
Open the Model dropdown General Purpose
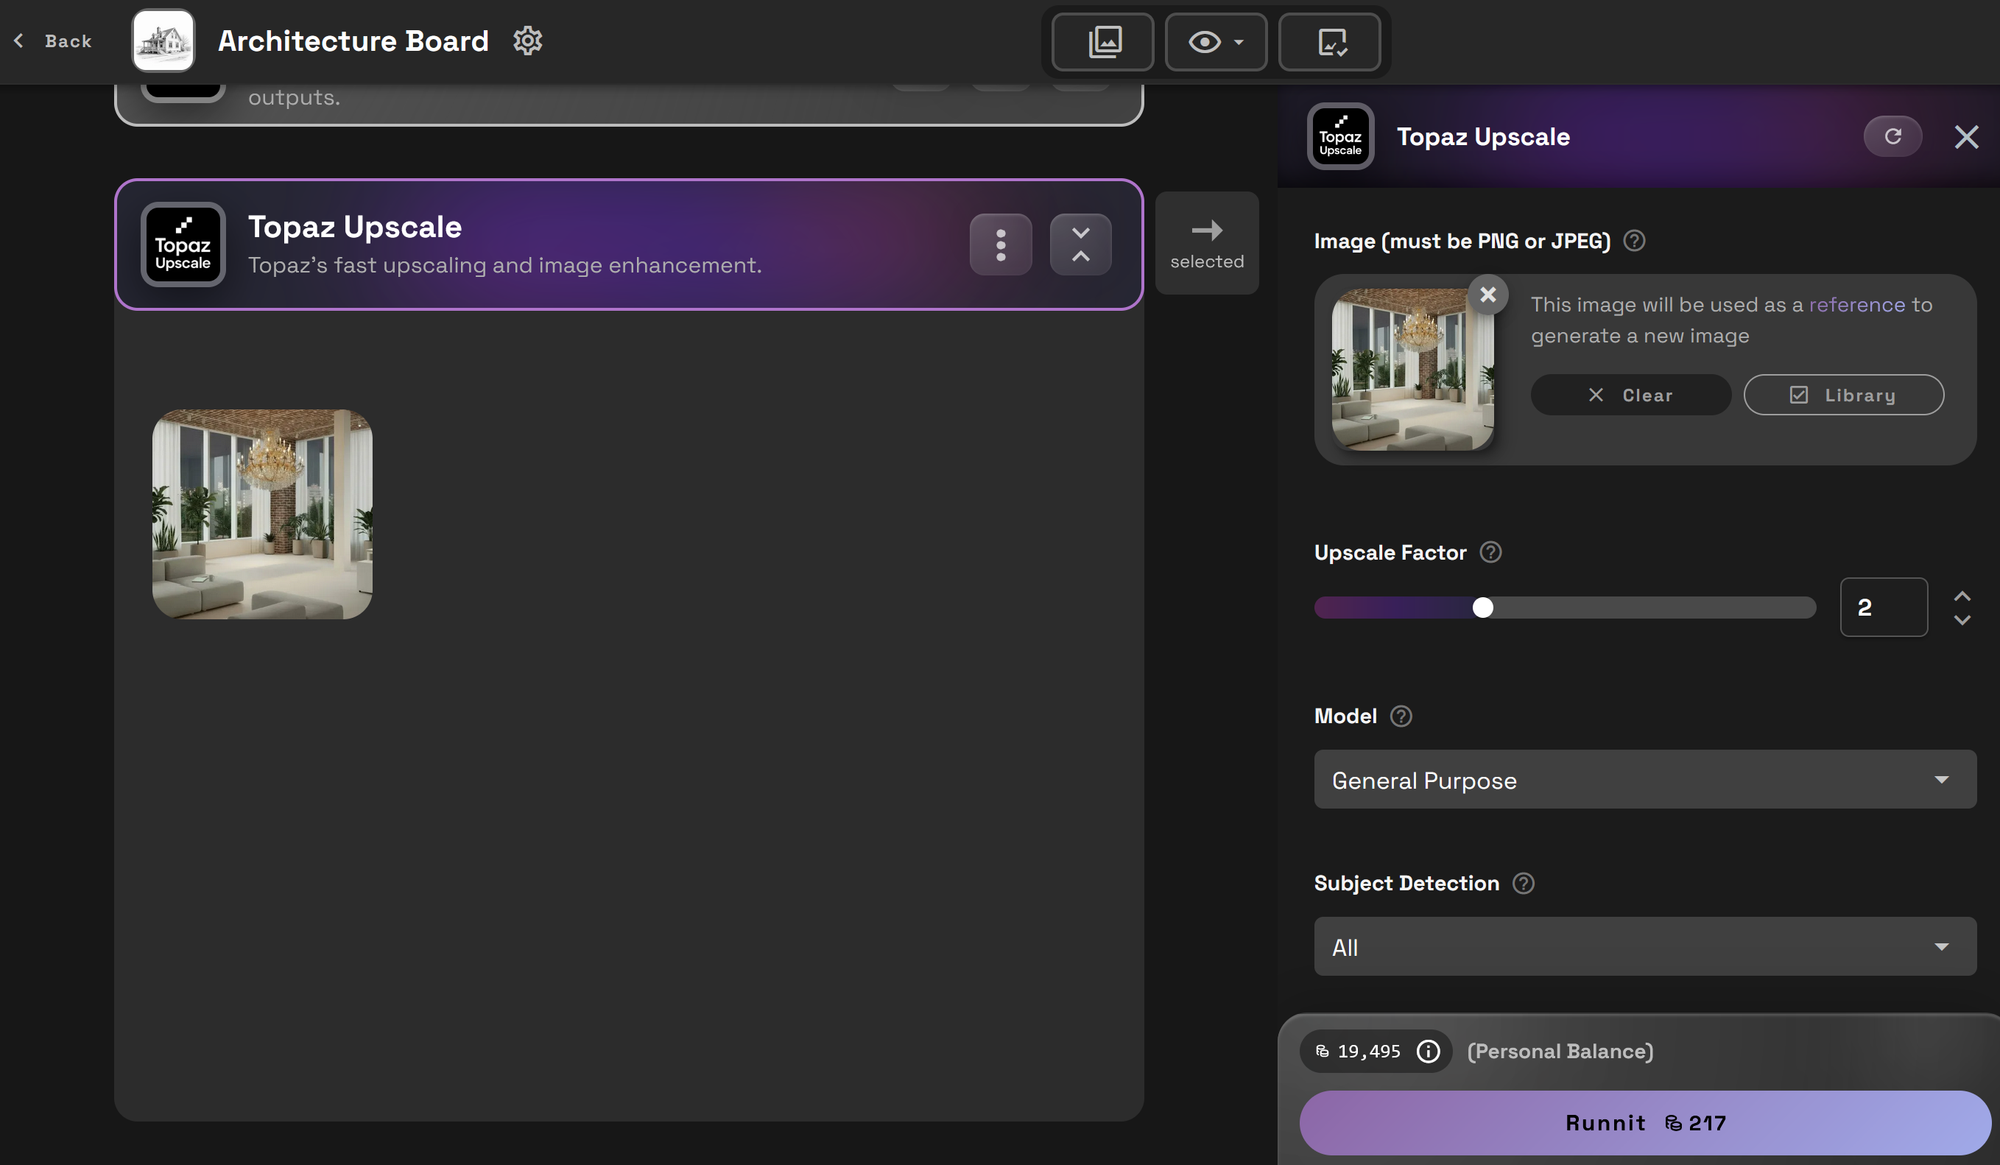[x=1645, y=779]
